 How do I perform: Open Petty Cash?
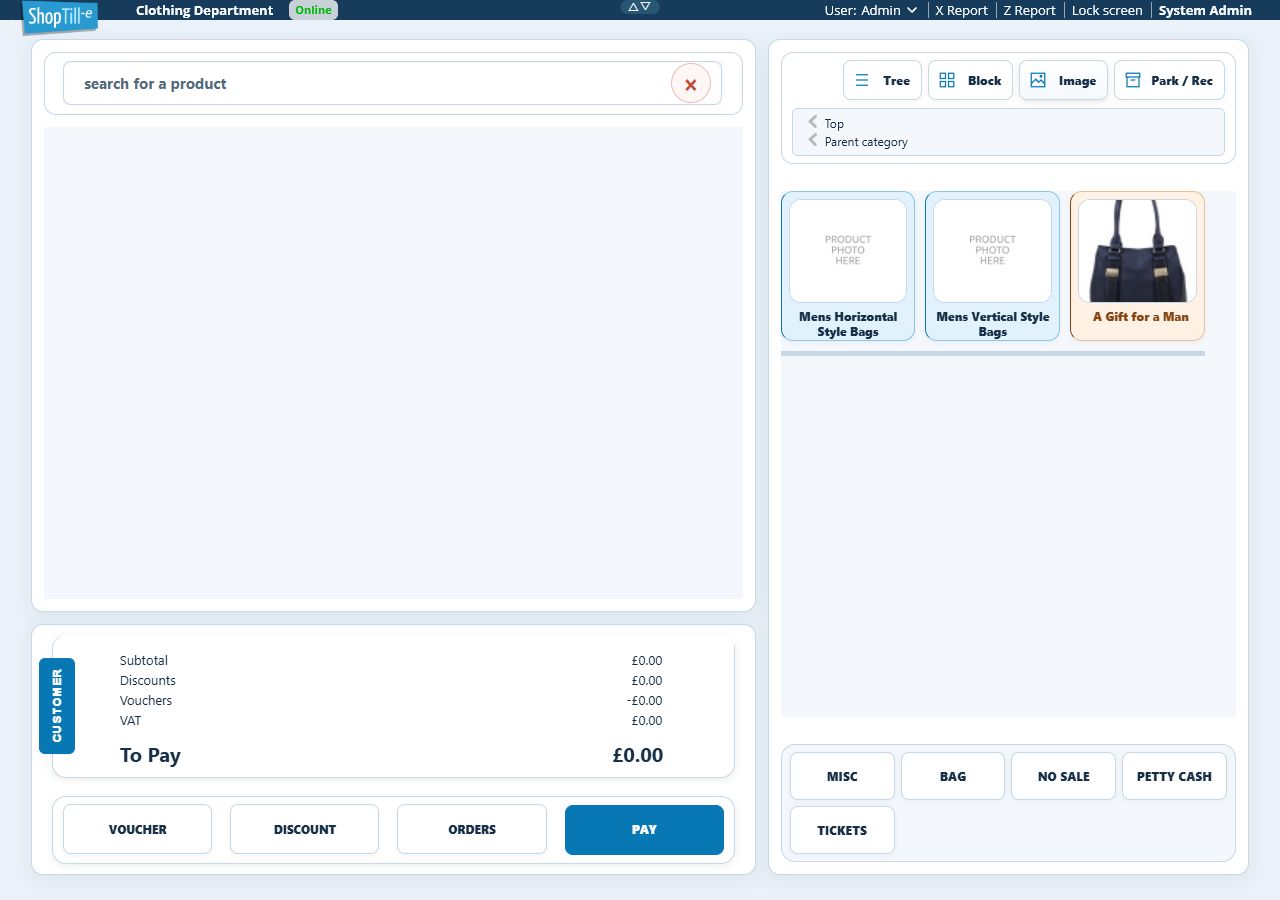tap(1174, 776)
